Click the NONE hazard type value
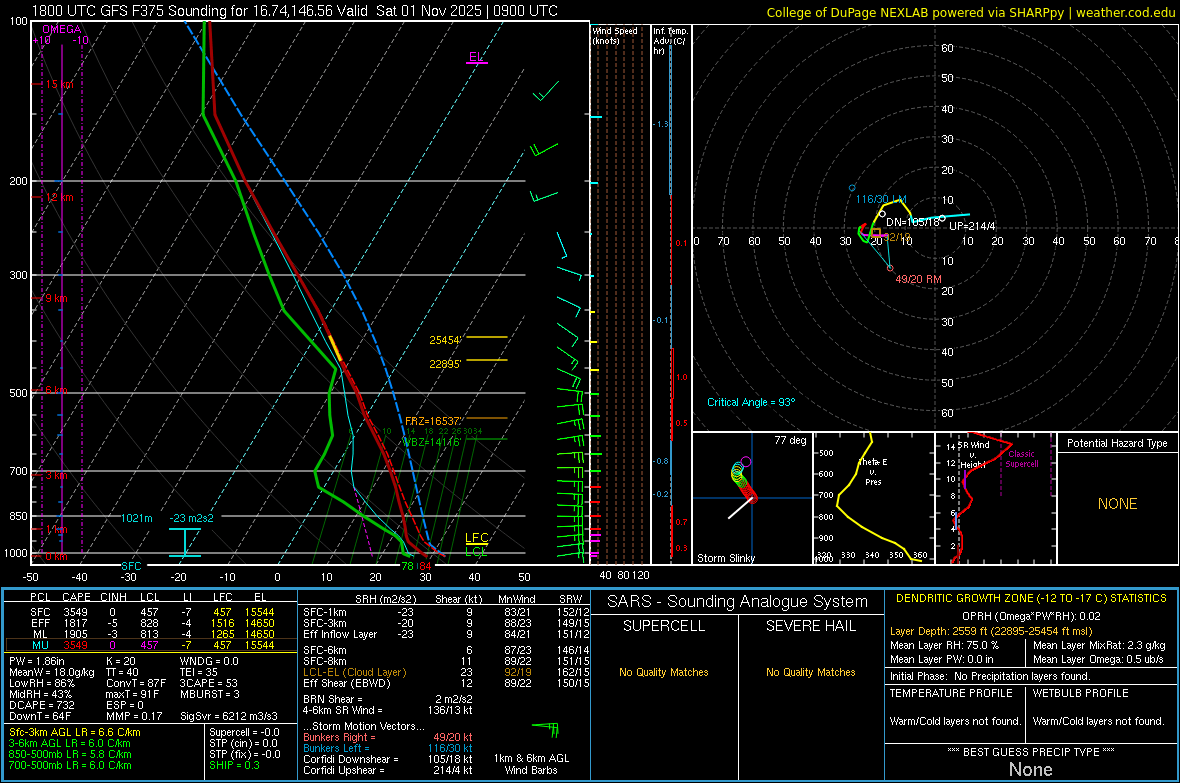The image size is (1180, 783). pos(1117,504)
